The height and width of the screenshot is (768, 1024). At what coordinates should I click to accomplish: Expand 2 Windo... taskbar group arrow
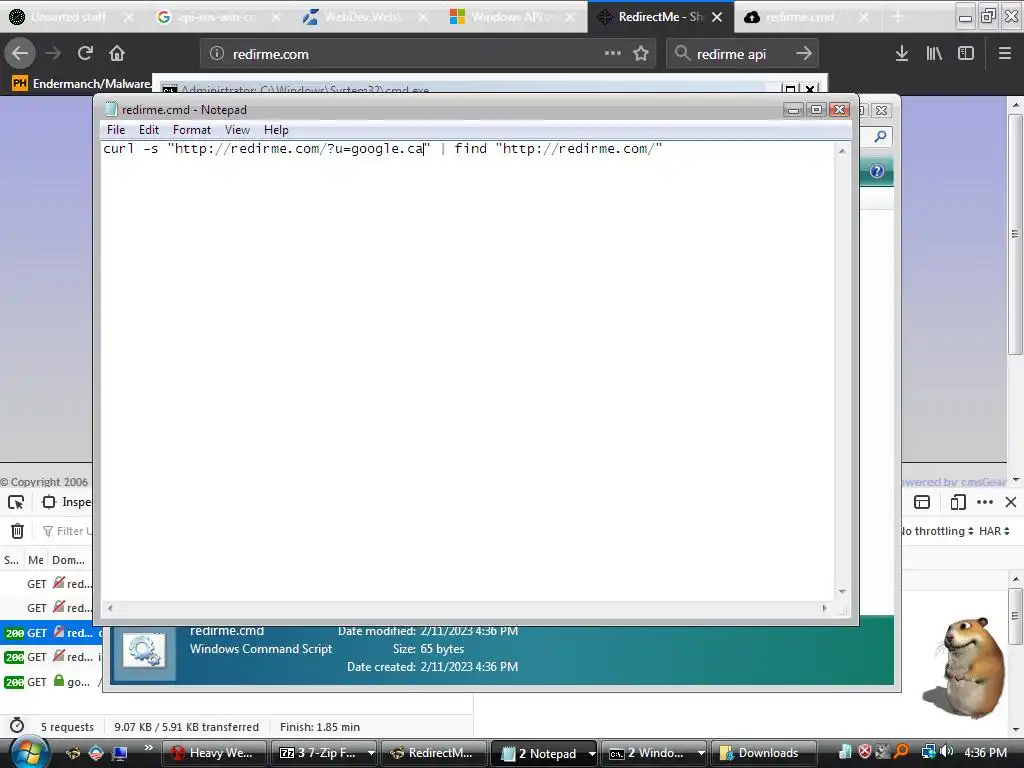[701, 753]
